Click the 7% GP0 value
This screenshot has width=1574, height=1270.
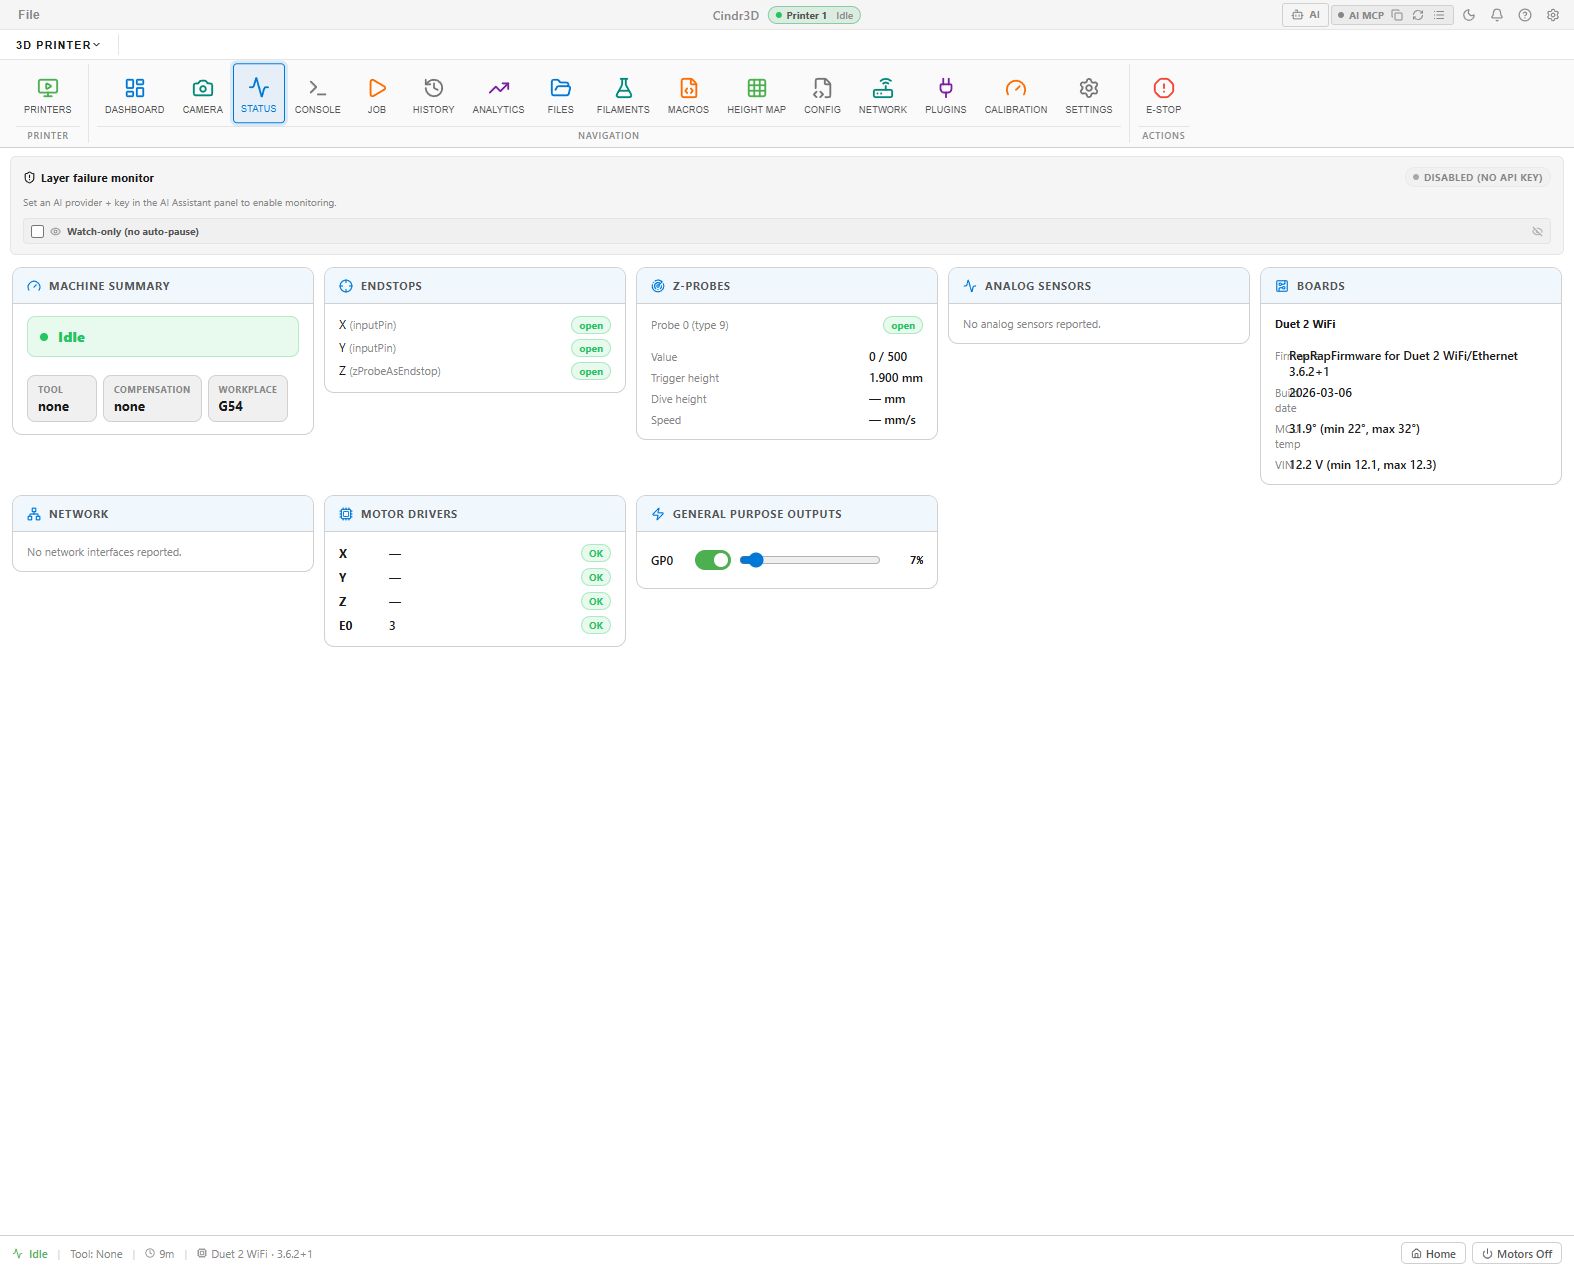(x=916, y=560)
